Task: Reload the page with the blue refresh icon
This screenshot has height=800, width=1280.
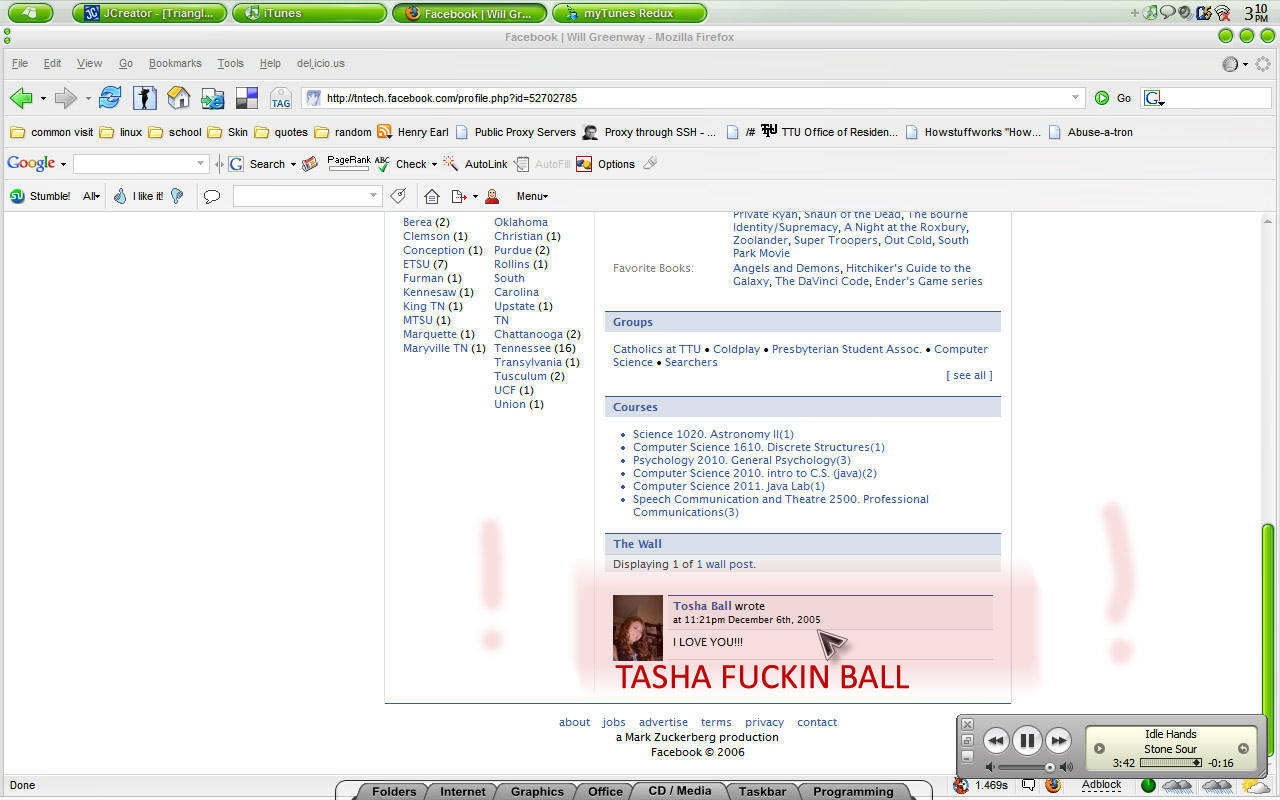Action: point(110,98)
